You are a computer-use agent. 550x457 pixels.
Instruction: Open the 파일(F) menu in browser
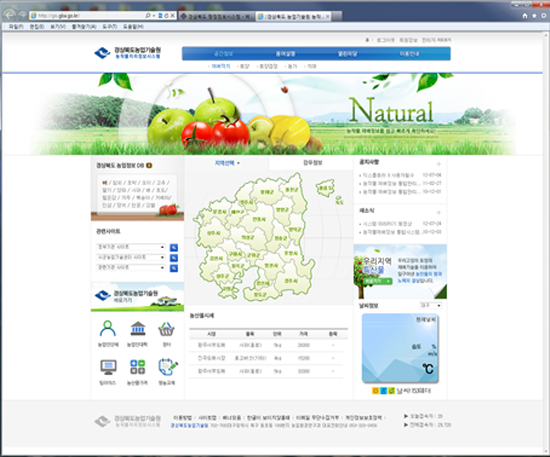(16, 27)
